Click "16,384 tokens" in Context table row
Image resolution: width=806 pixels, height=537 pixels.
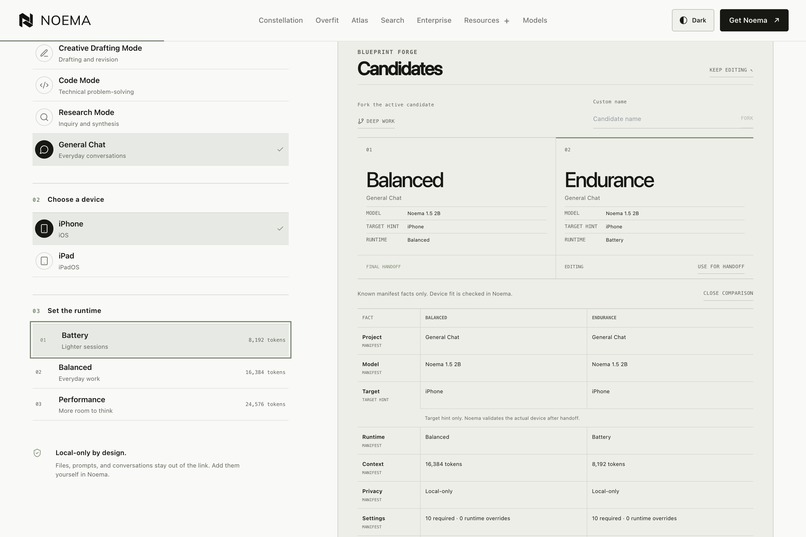[x=444, y=464]
